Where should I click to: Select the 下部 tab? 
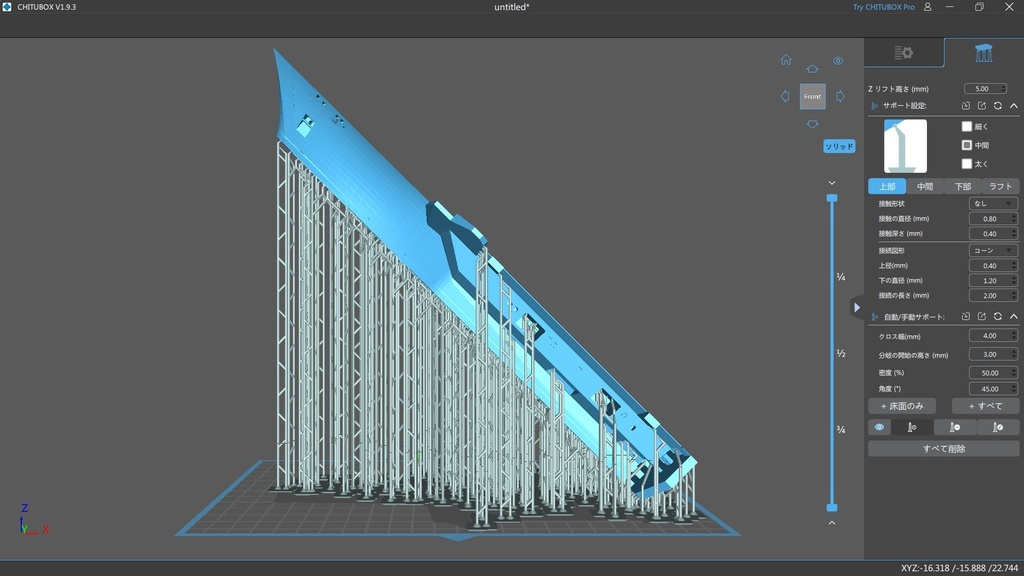click(x=963, y=186)
